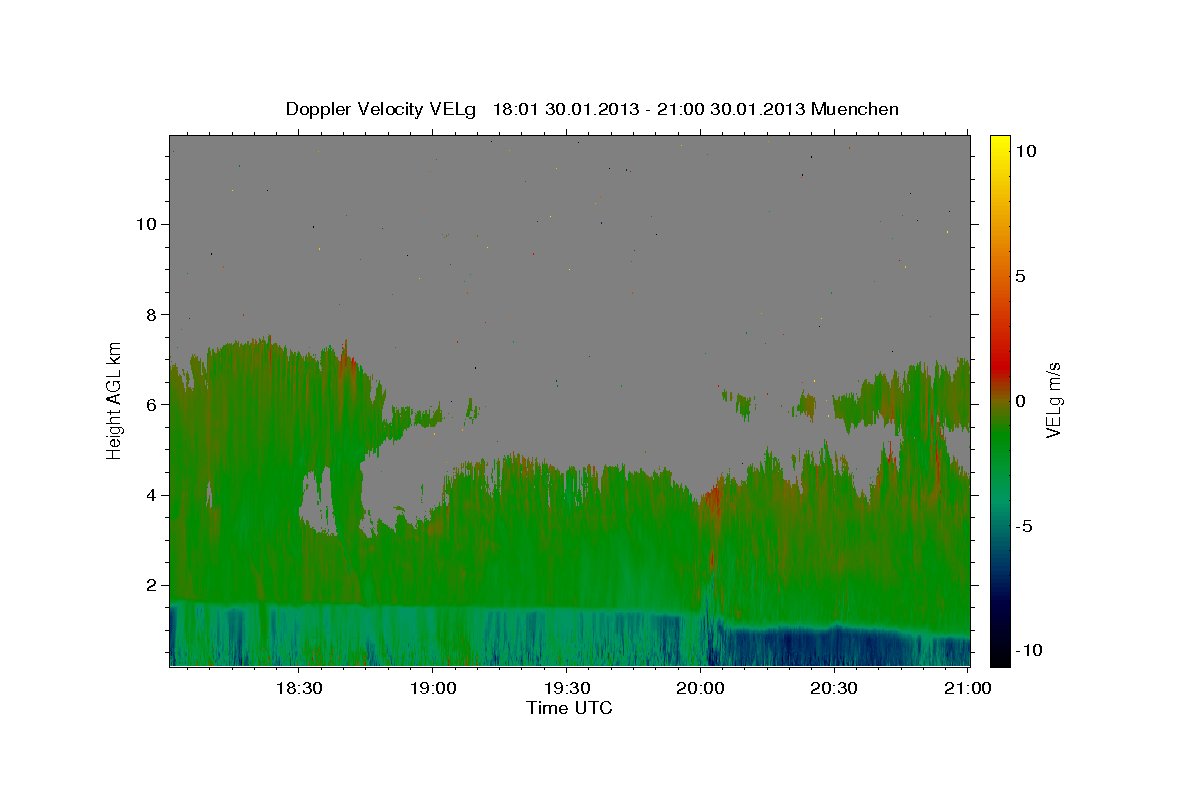
Task: Click the colorbar value label -10
Action: point(1028,650)
